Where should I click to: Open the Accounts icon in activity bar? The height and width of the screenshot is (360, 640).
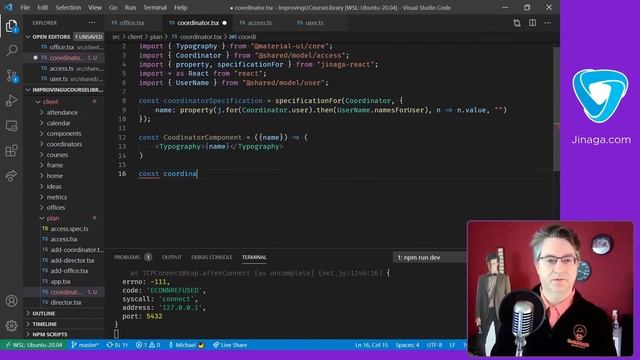click(x=11, y=301)
